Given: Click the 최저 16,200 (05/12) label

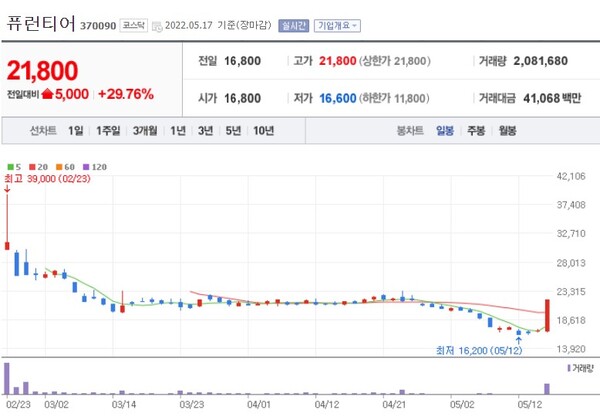Looking at the screenshot, I should (x=479, y=350).
